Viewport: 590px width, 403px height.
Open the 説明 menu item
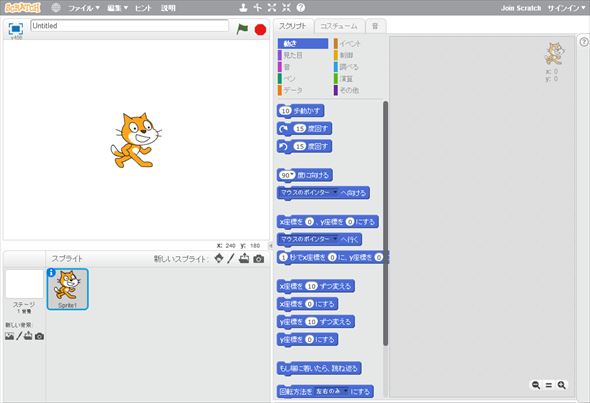click(x=168, y=8)
